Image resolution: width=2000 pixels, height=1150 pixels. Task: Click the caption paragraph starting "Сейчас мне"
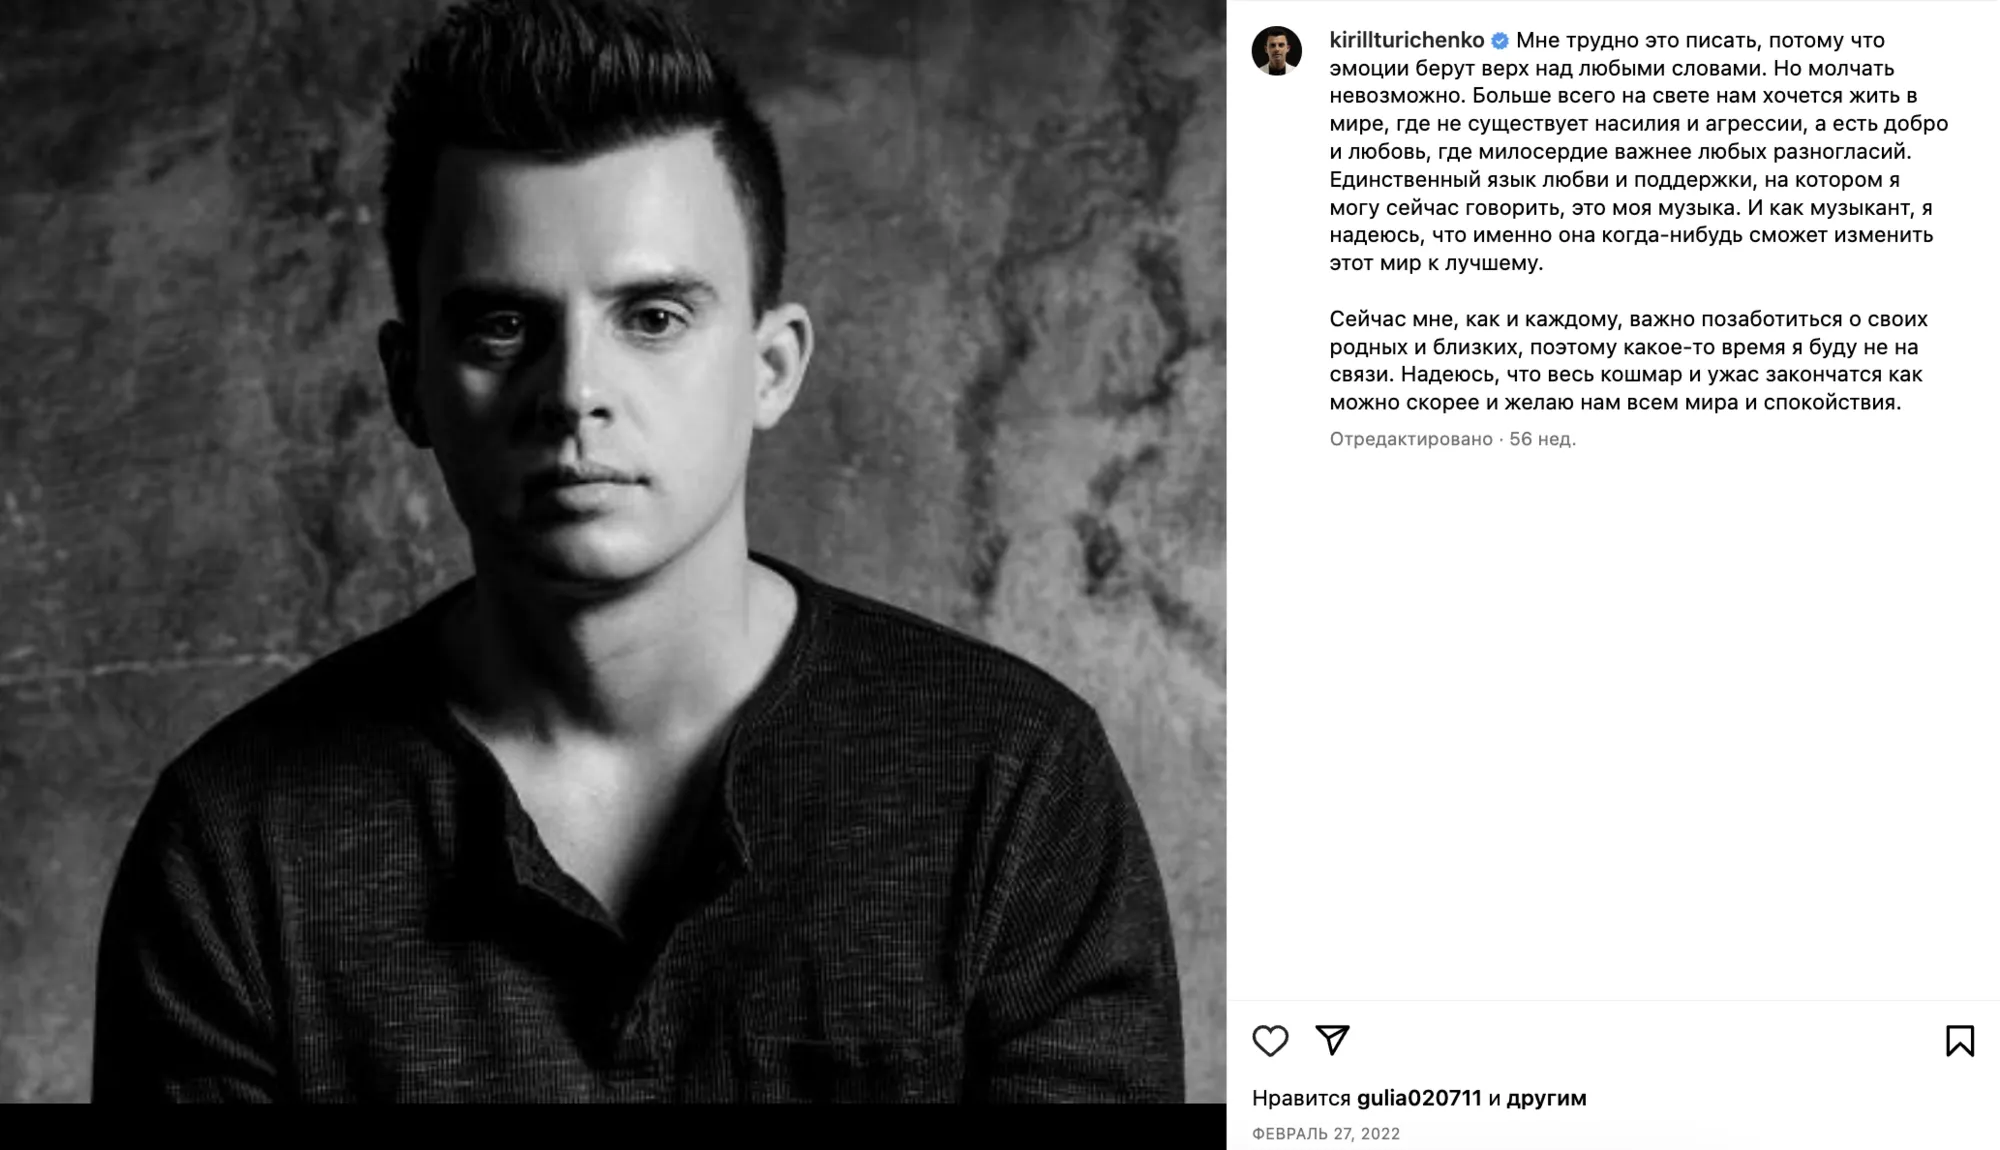pyautogui.click(x=1628, y=361)
